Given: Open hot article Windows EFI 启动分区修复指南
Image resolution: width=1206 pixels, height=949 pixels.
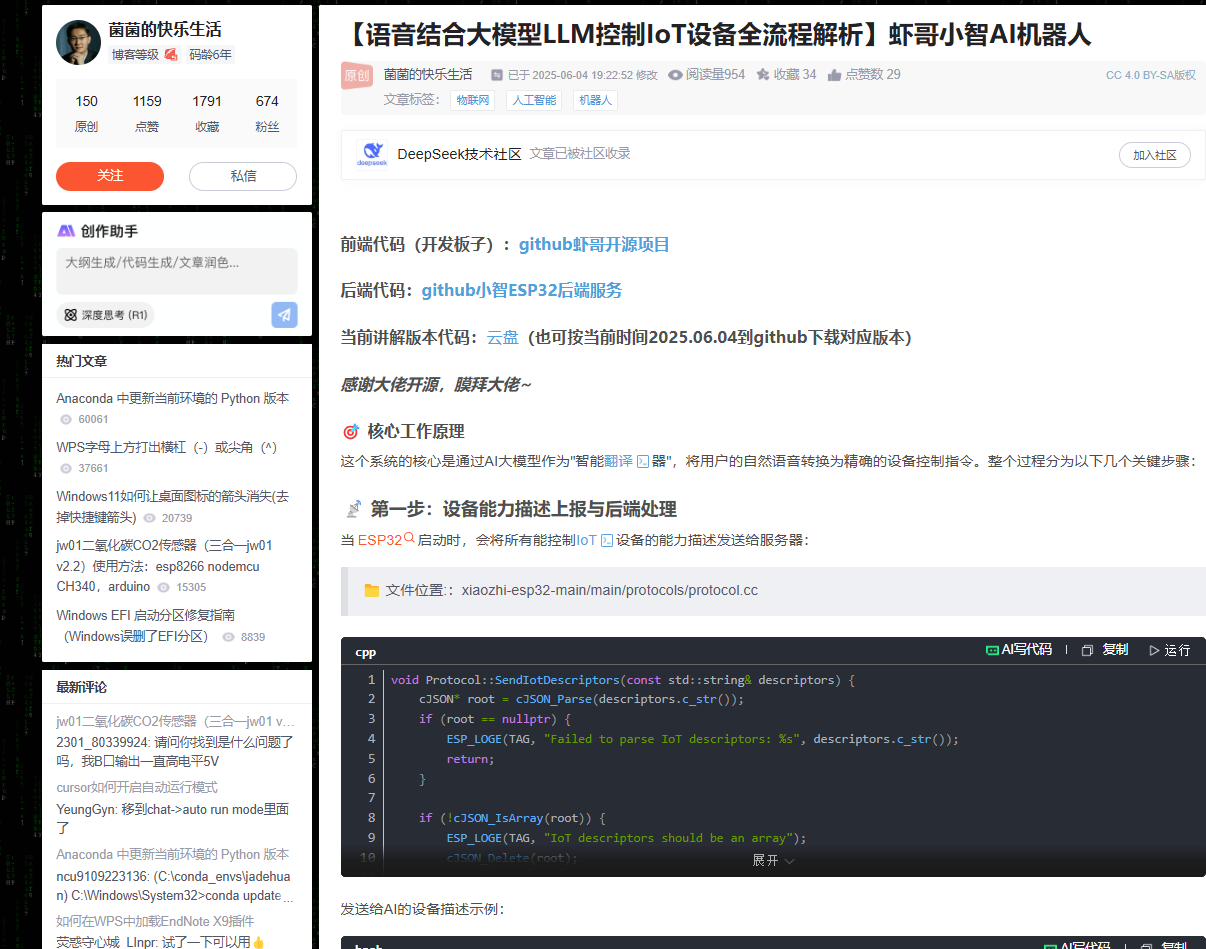Looking at the screenshot, I should pos(146,626).
